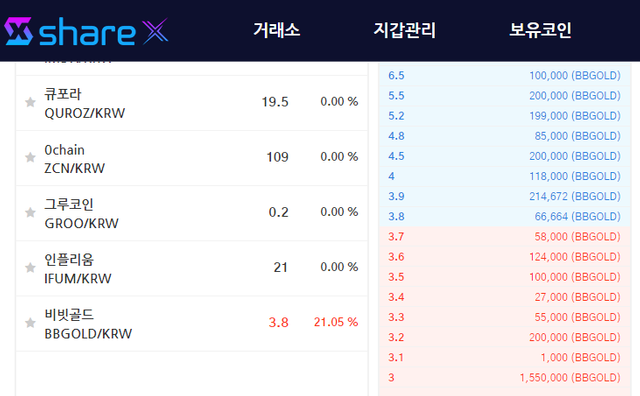The width and height of the screenshot is (640, 396).
Task: Favorite the ZCN/KRW star
Action: tap(30, 157)
